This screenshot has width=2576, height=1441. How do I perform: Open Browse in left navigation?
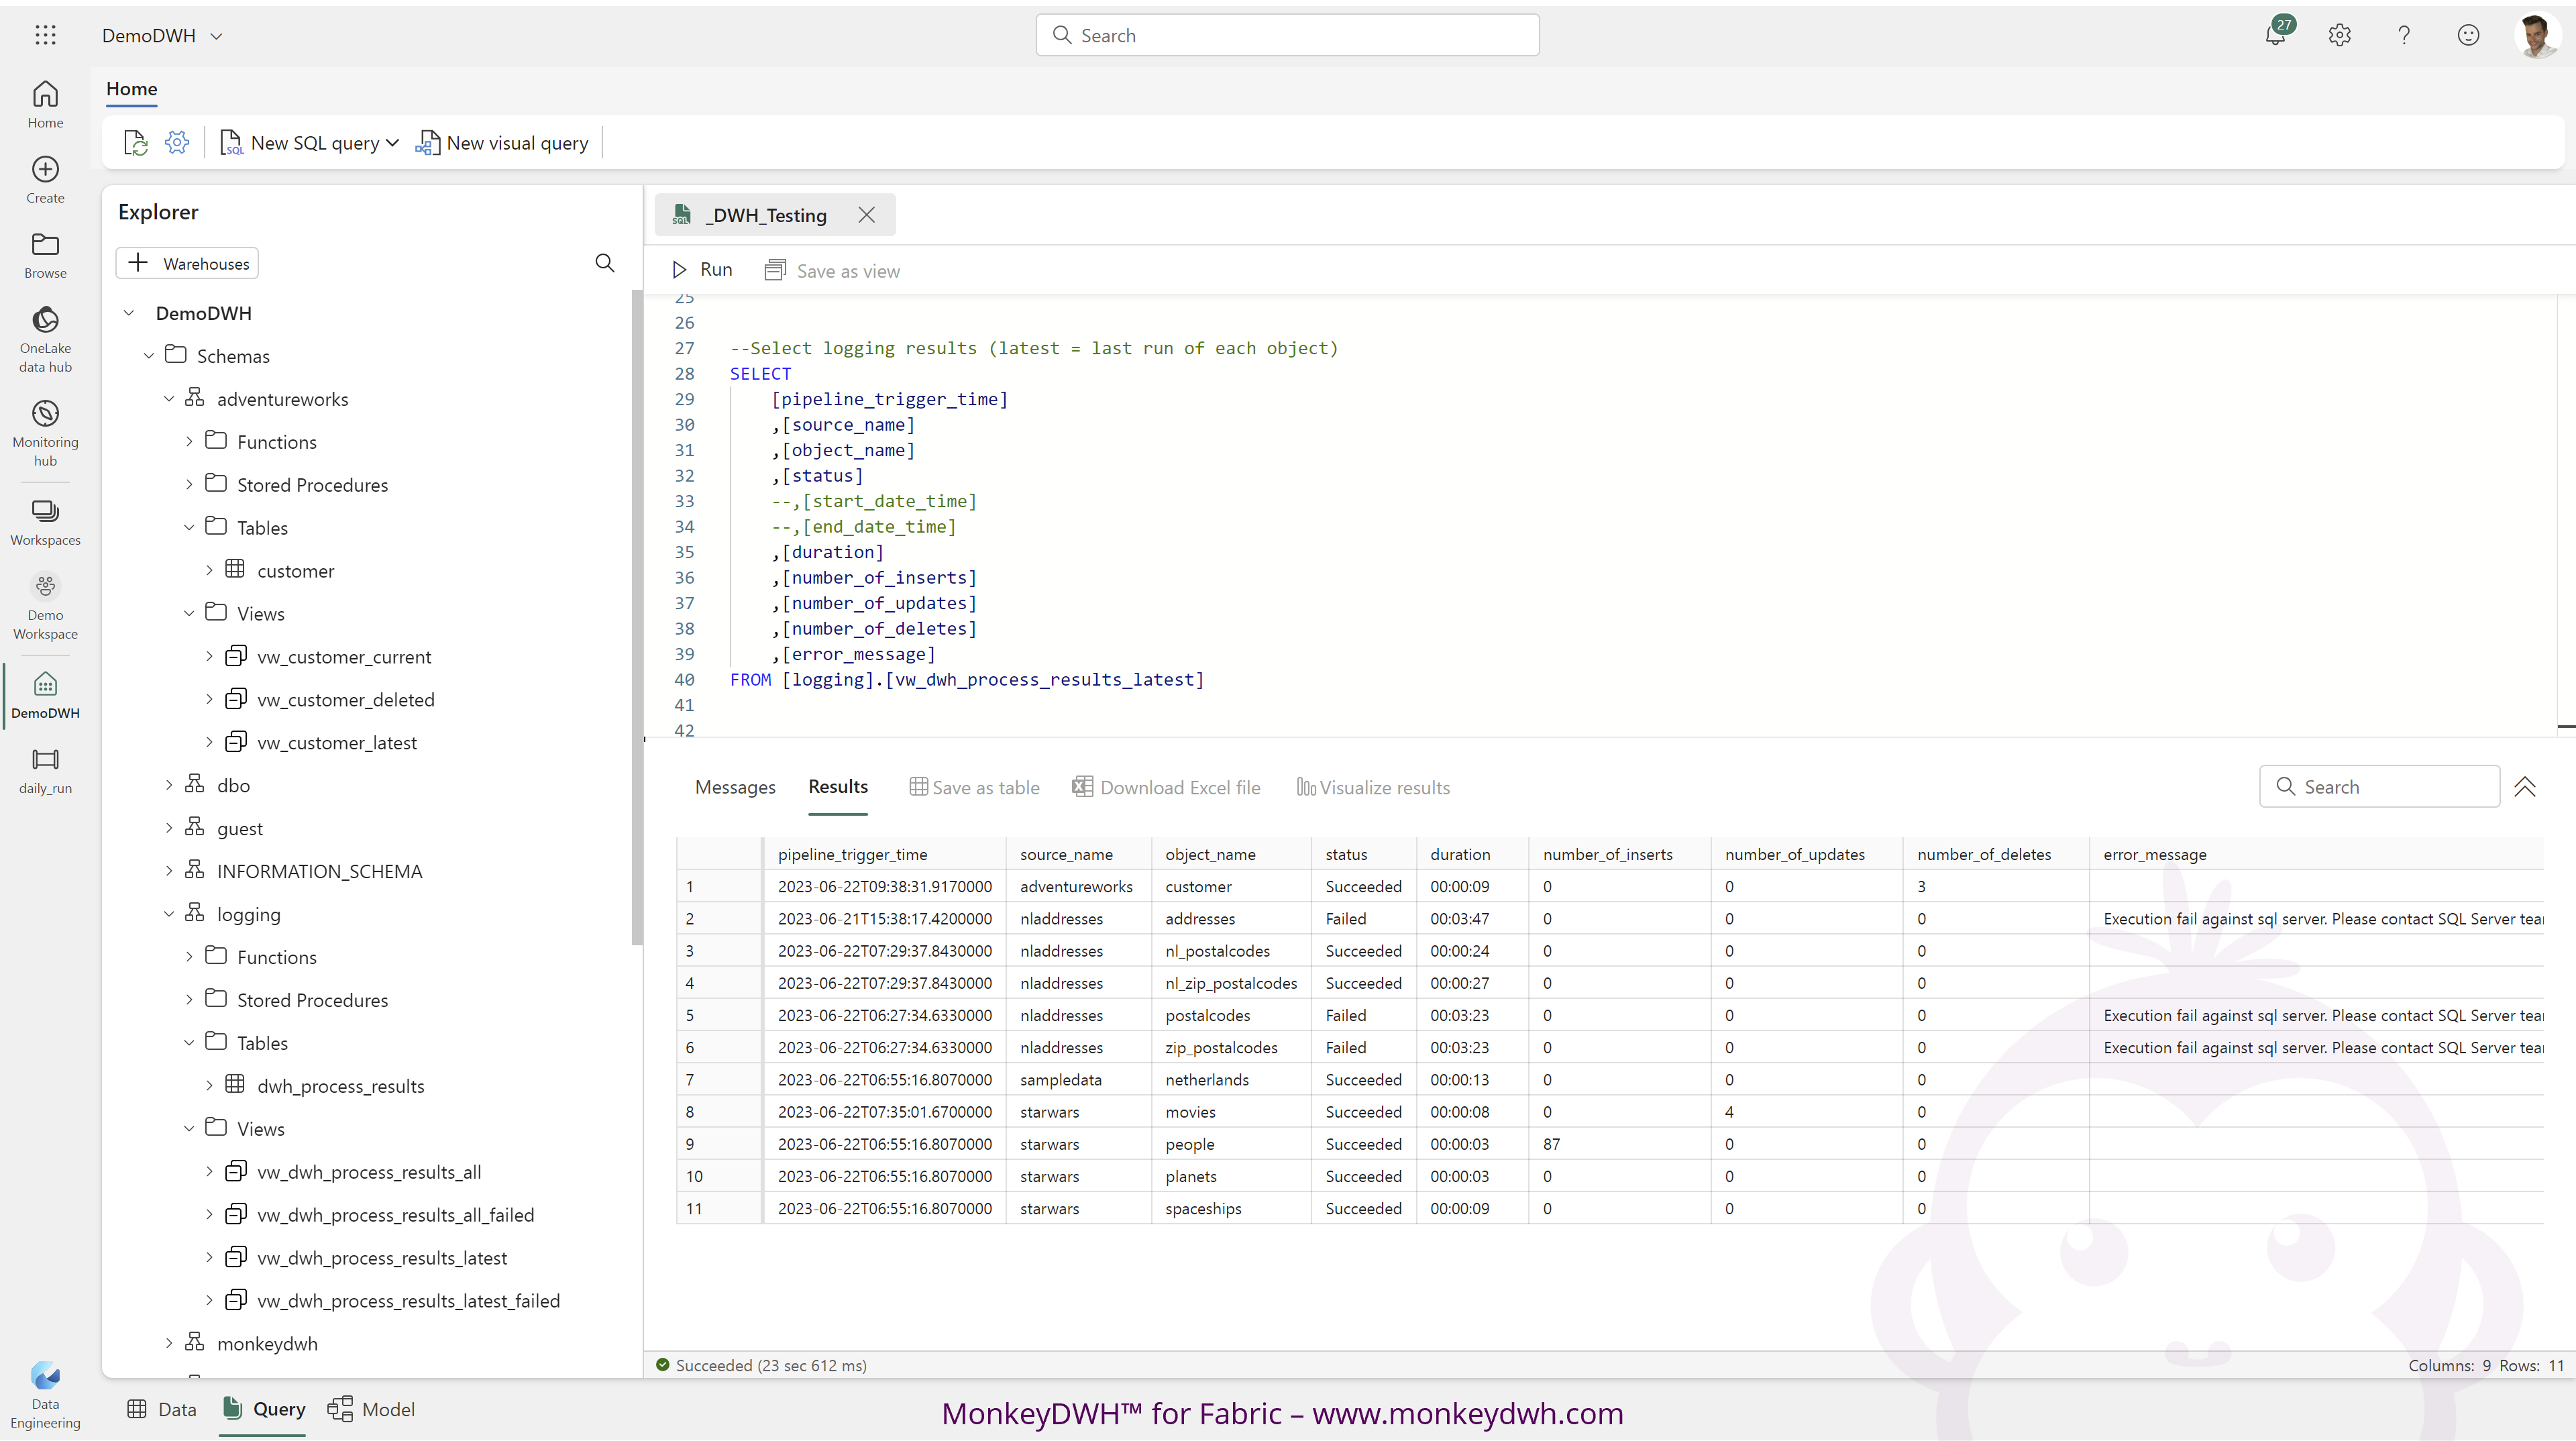click(x=45, y=255)
